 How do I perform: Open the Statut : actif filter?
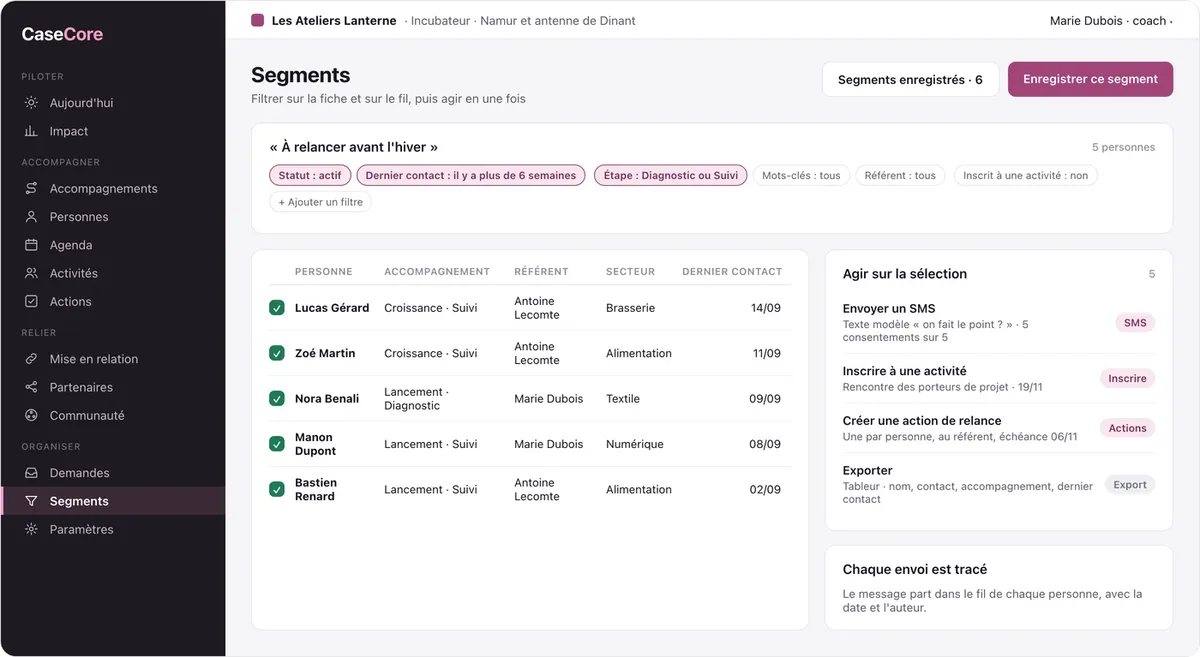(x=310, y=175)
